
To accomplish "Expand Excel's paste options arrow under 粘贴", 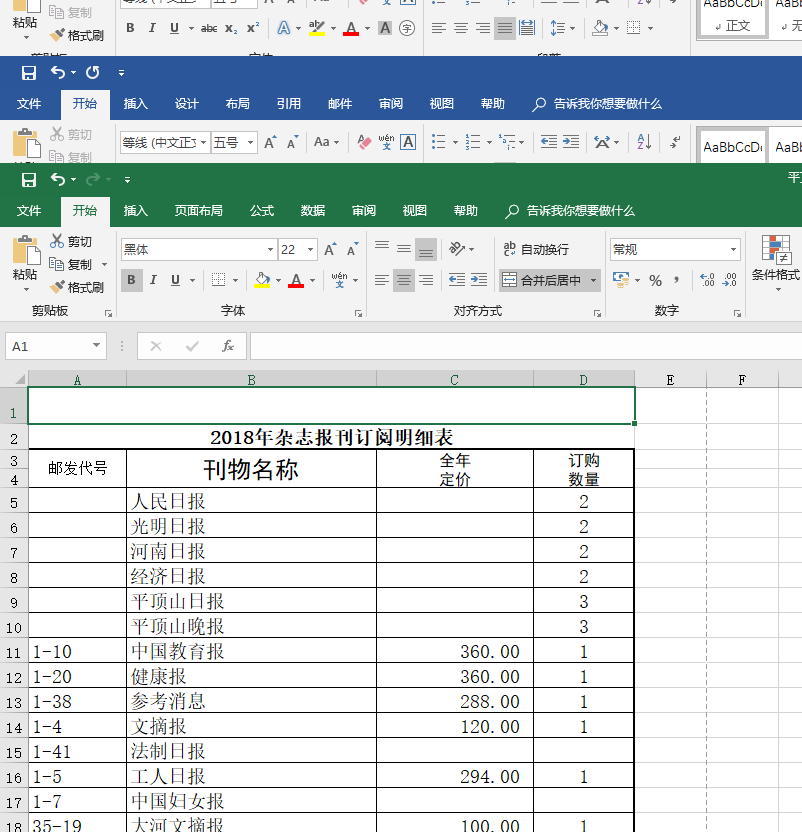I will click(25, 289).
